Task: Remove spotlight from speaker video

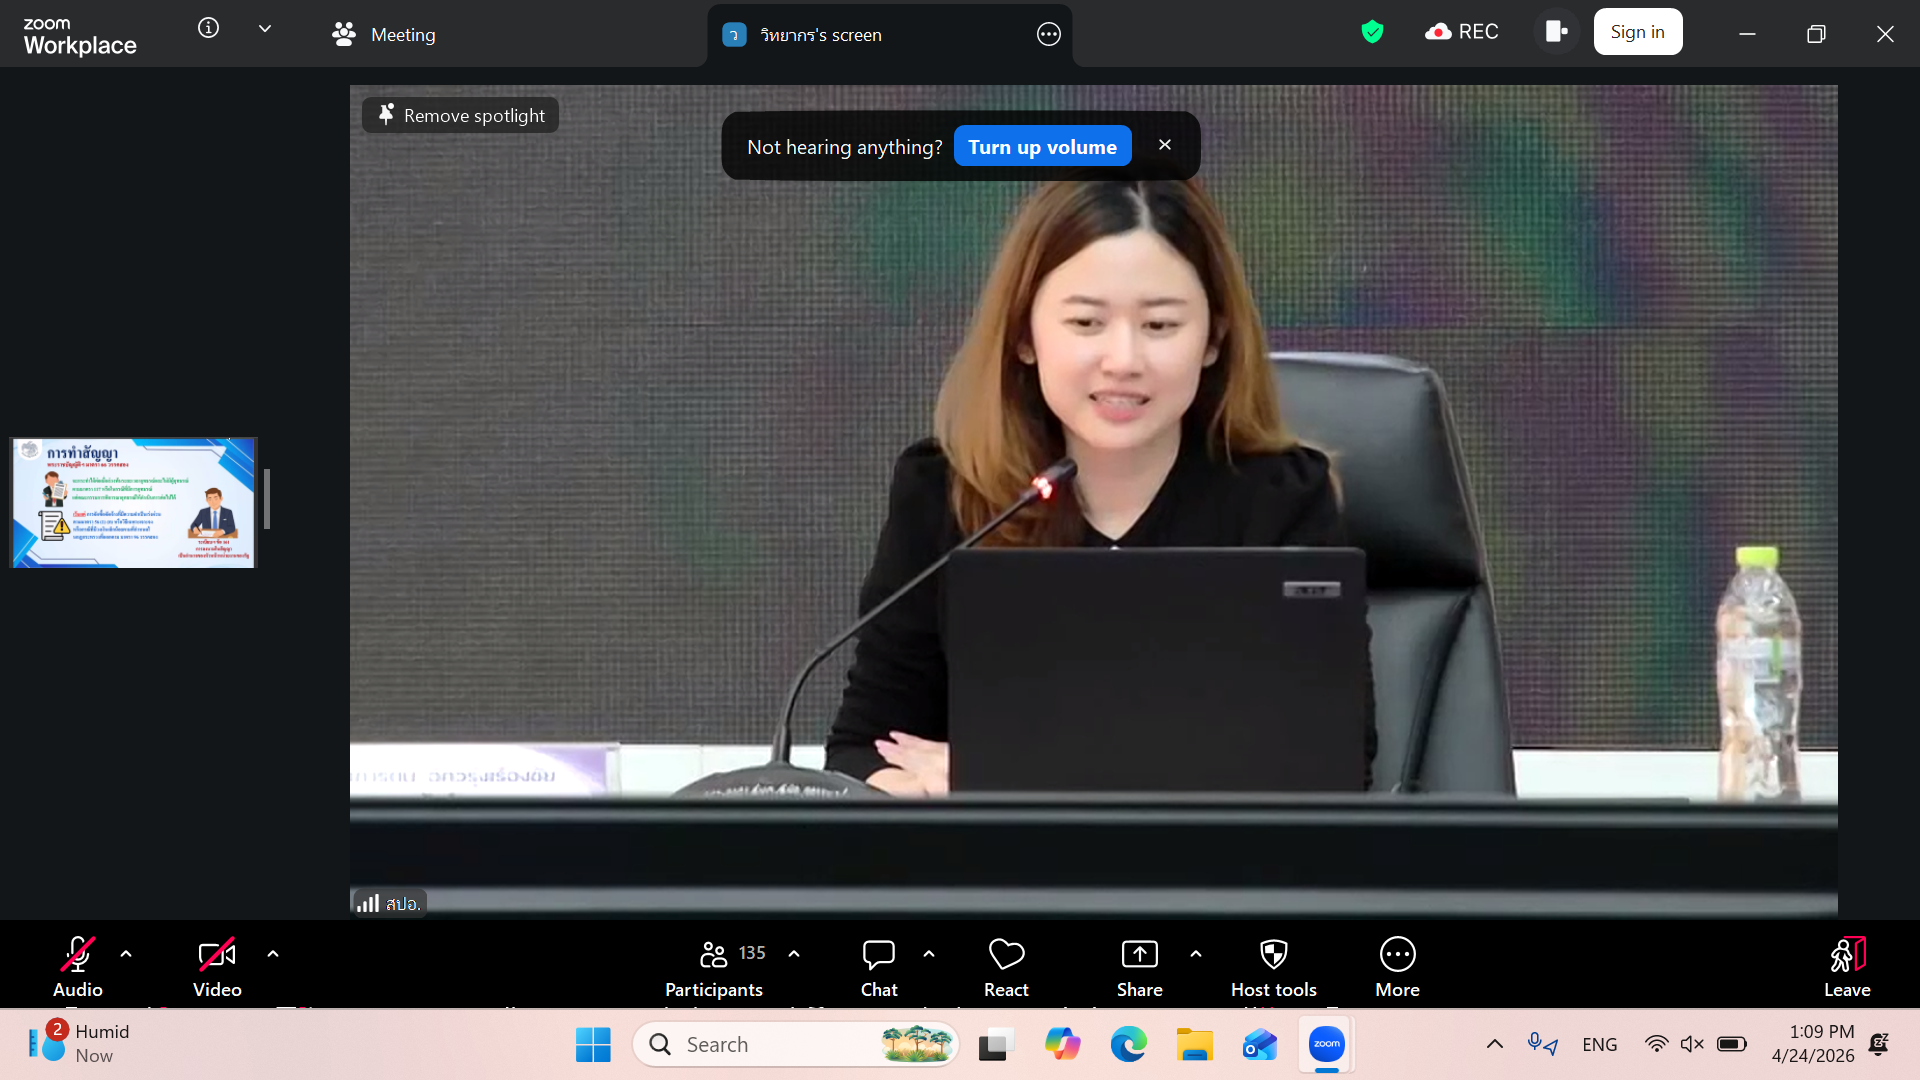Action: pos(461,115)
